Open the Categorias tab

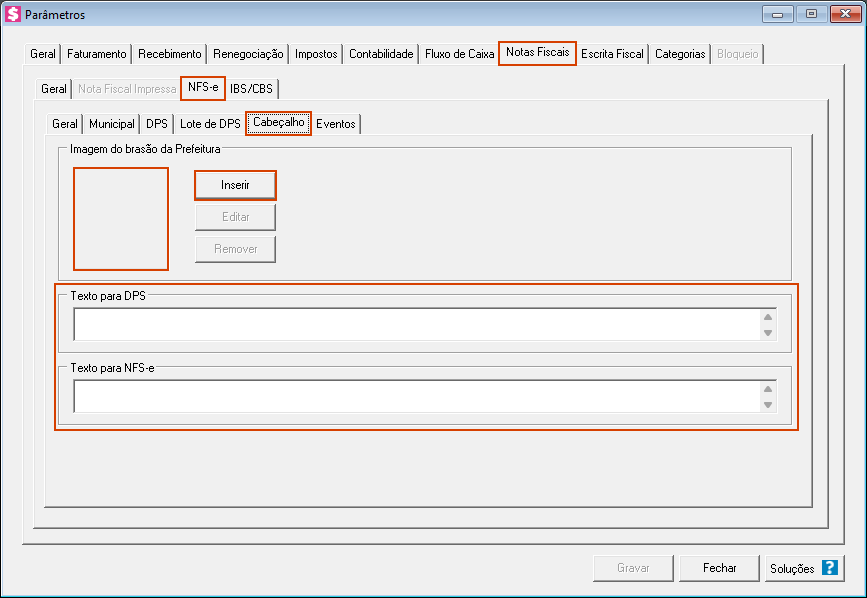tap(680, 54)
